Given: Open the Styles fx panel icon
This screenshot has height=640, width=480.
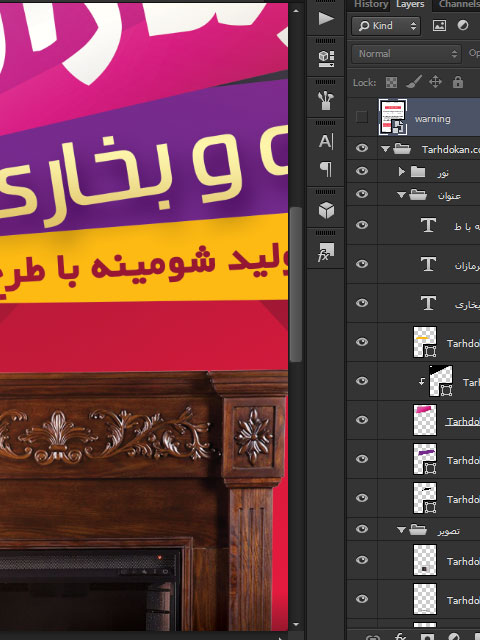Looking at the screenshot, I should tap(326, 252).
